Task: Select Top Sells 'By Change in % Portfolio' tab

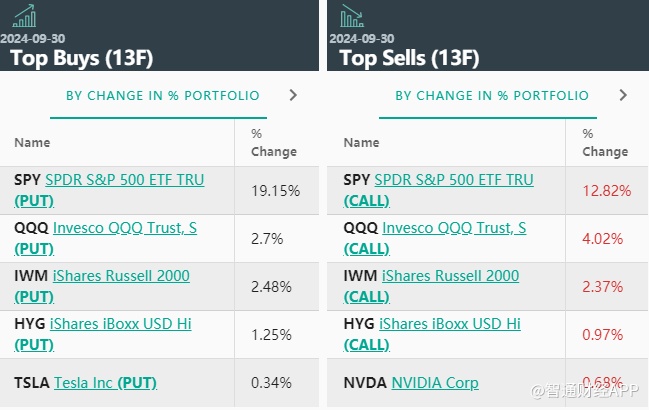Action: tap(492, 96)
